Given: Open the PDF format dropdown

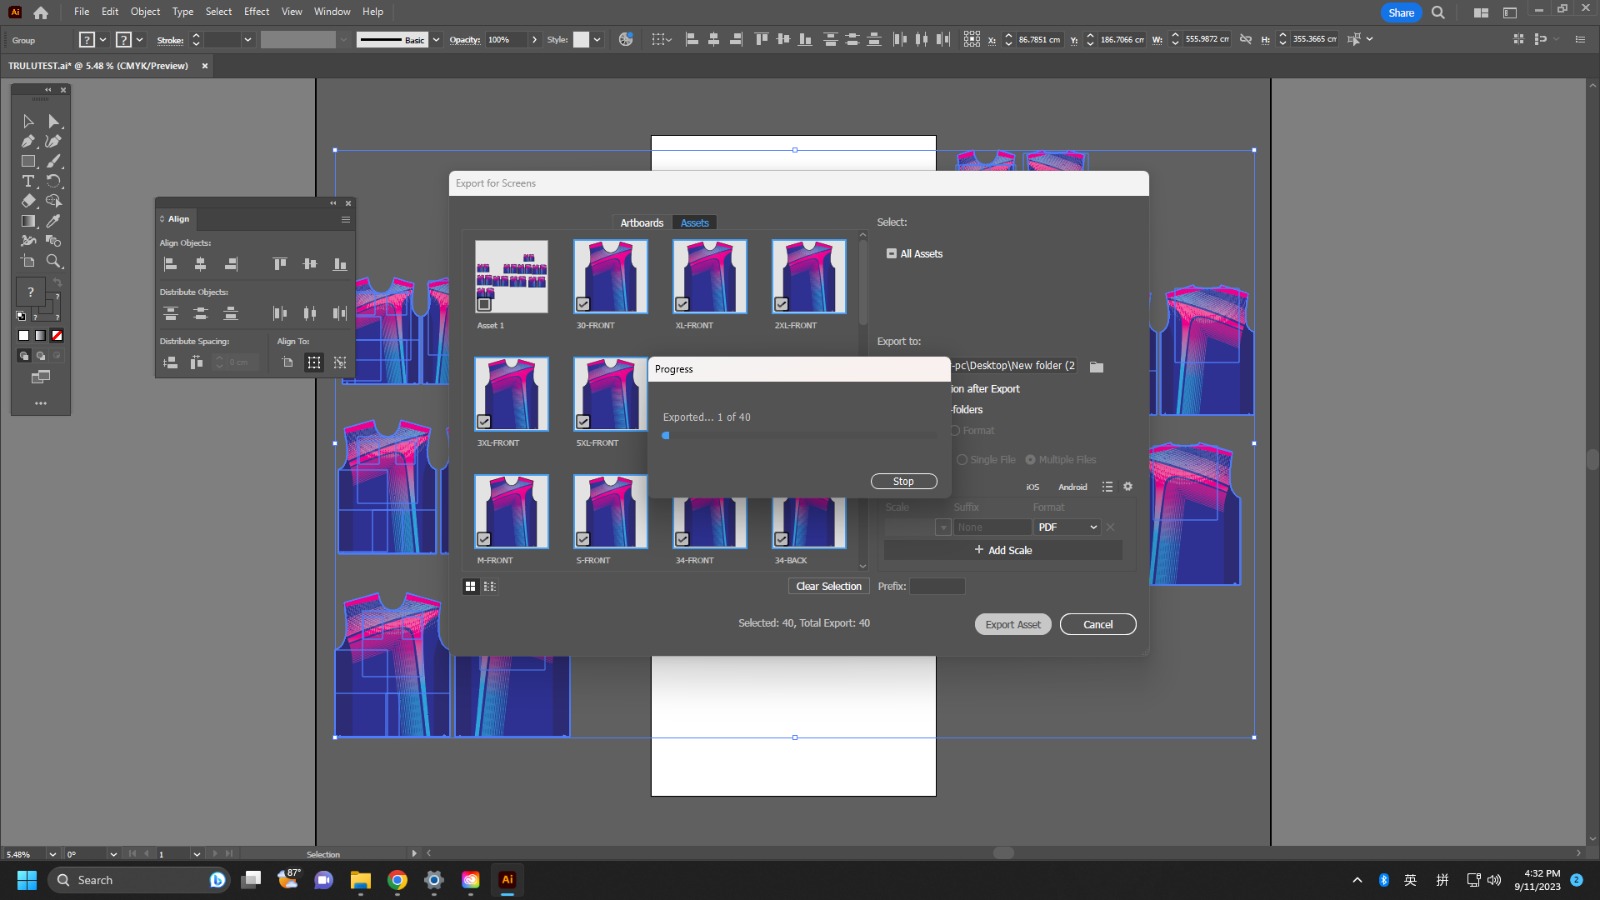Looking at the screenshot, I should point(1067,527).
